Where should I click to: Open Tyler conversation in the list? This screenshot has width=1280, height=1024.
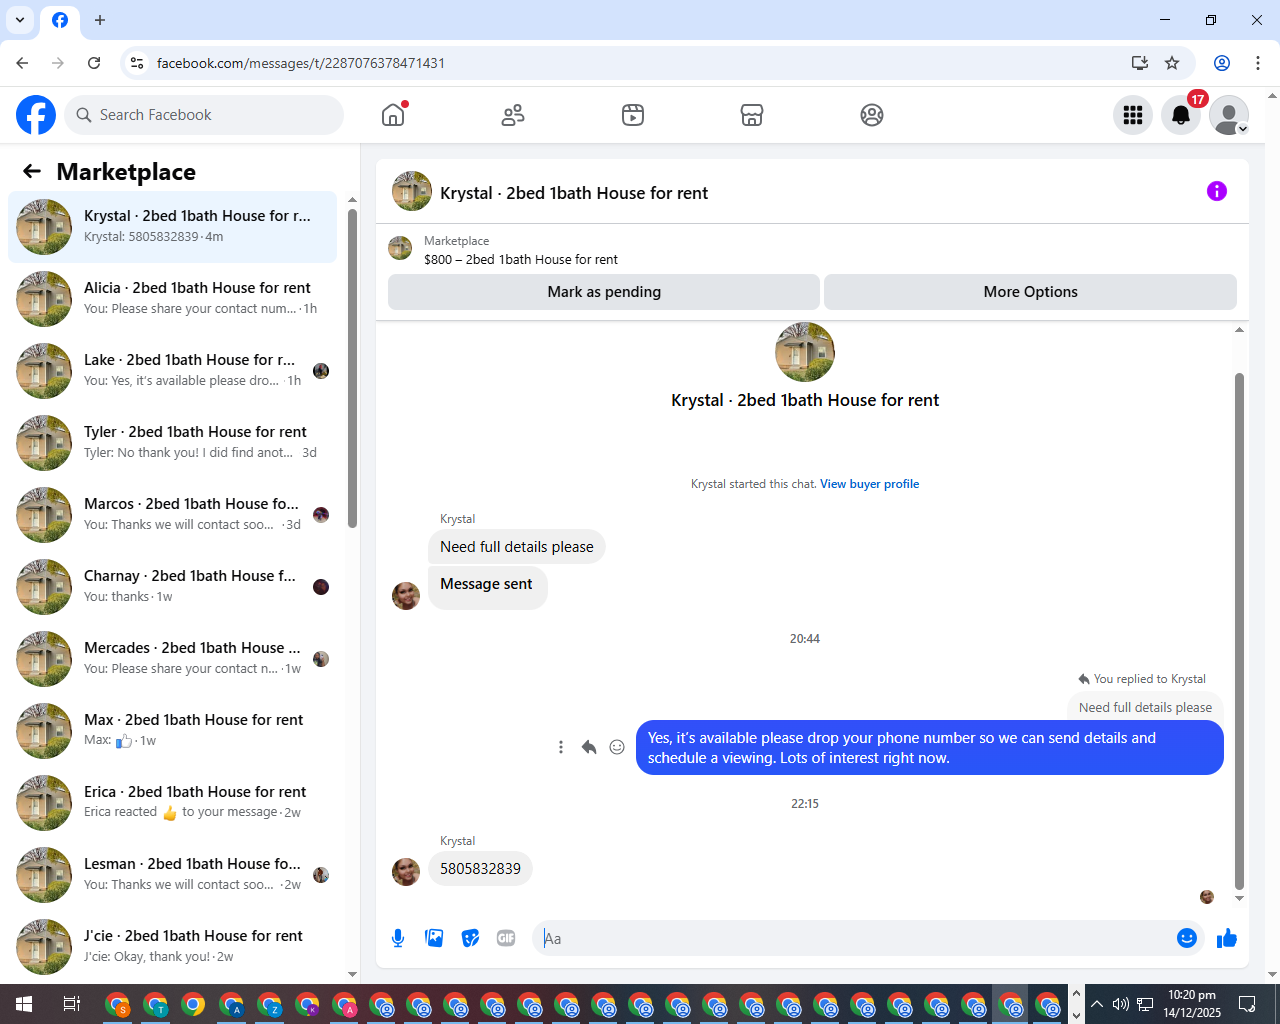tap(172, 443)
